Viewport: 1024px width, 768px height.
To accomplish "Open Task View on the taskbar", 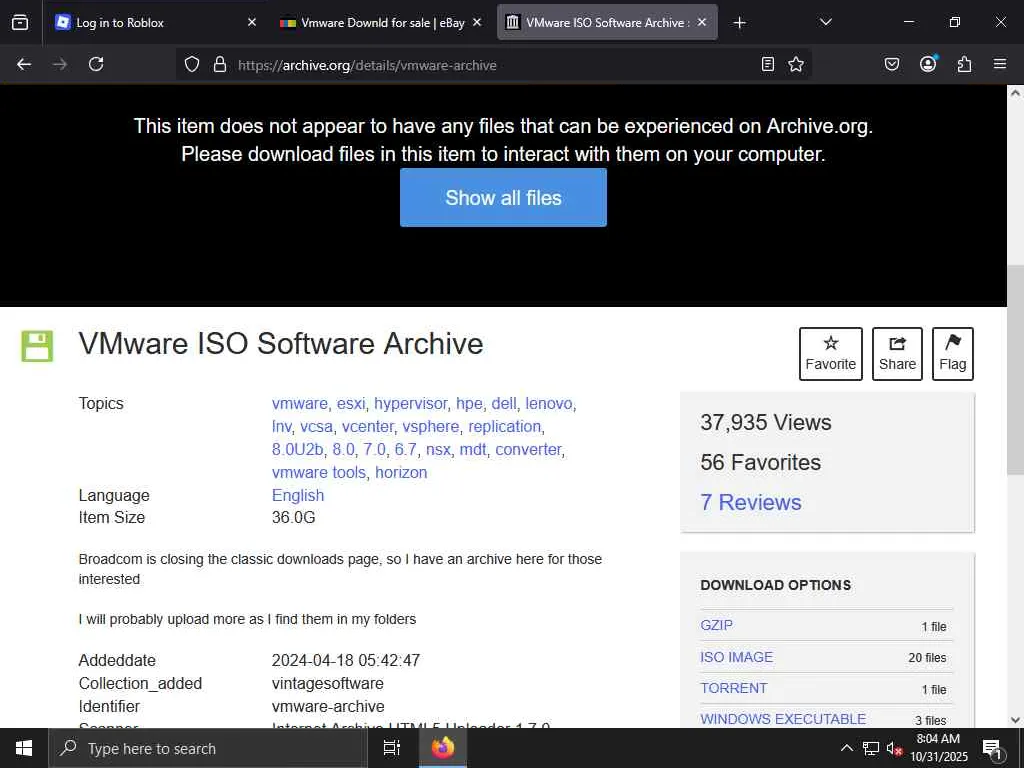I will tap(391, 748).
